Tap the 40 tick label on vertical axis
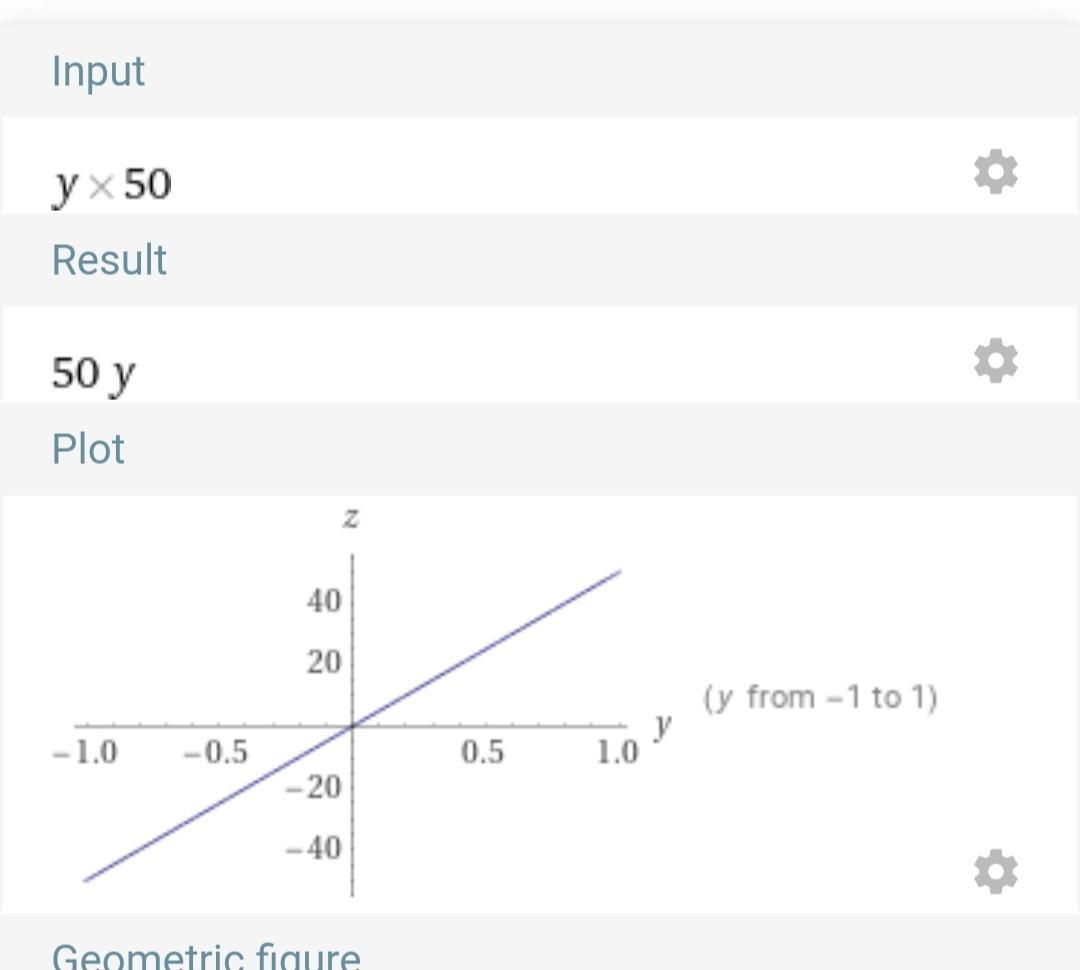The width and height of the screenshot is (1080, 970). [x=323, y=601]
